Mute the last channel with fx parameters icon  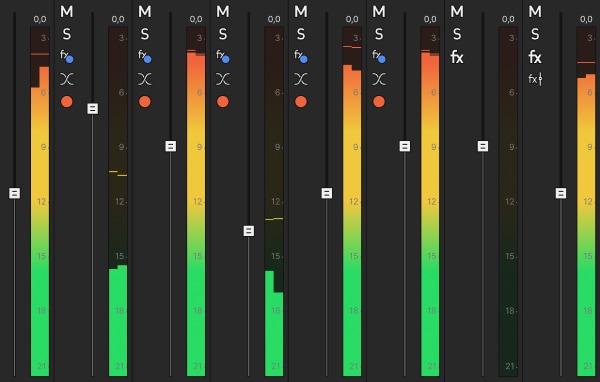[x=535, y=12]
